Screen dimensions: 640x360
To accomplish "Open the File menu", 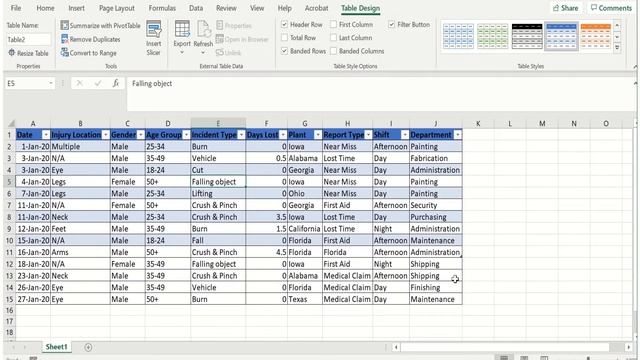I will tap(16, 8).
